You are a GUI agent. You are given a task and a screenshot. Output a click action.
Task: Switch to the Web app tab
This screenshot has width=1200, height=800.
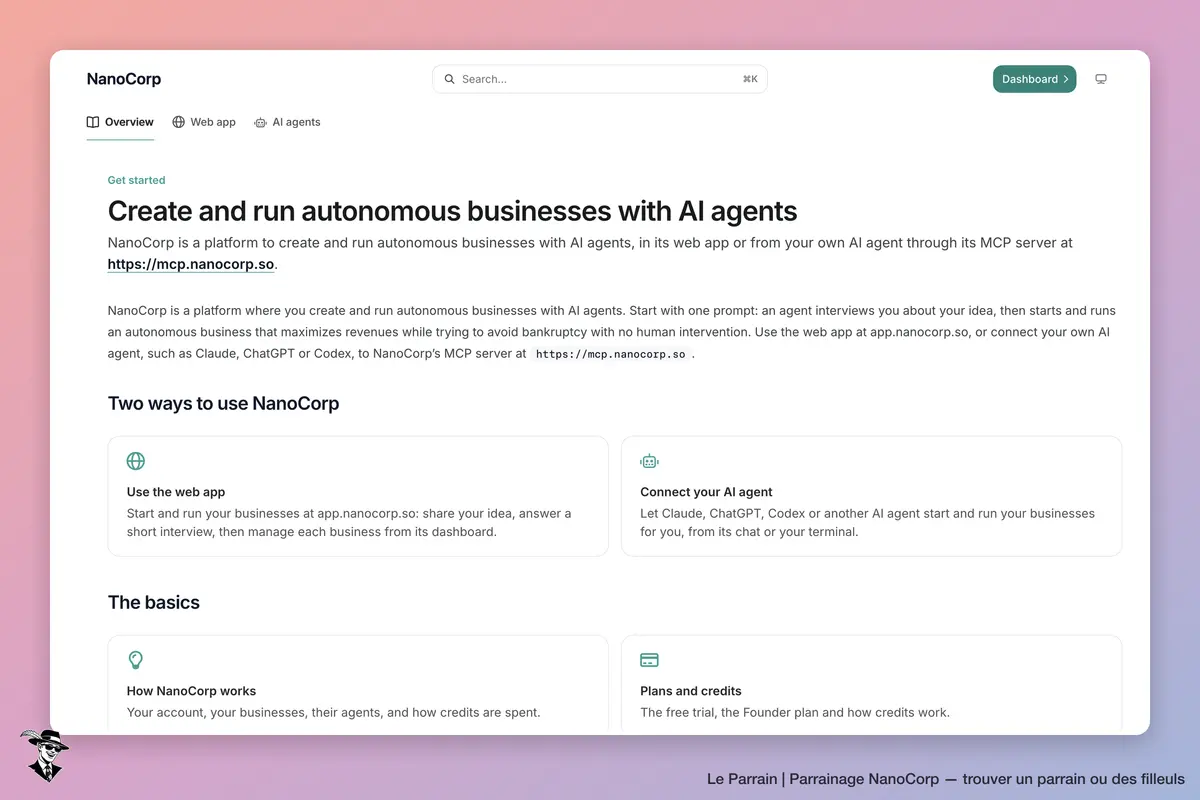point(204,122)
